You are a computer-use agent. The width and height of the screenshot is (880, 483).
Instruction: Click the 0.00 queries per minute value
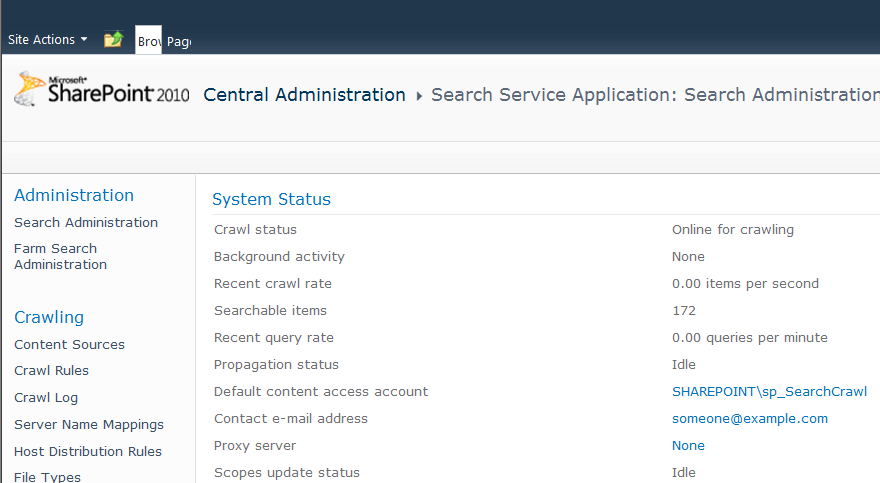click(x=750, y=338)
